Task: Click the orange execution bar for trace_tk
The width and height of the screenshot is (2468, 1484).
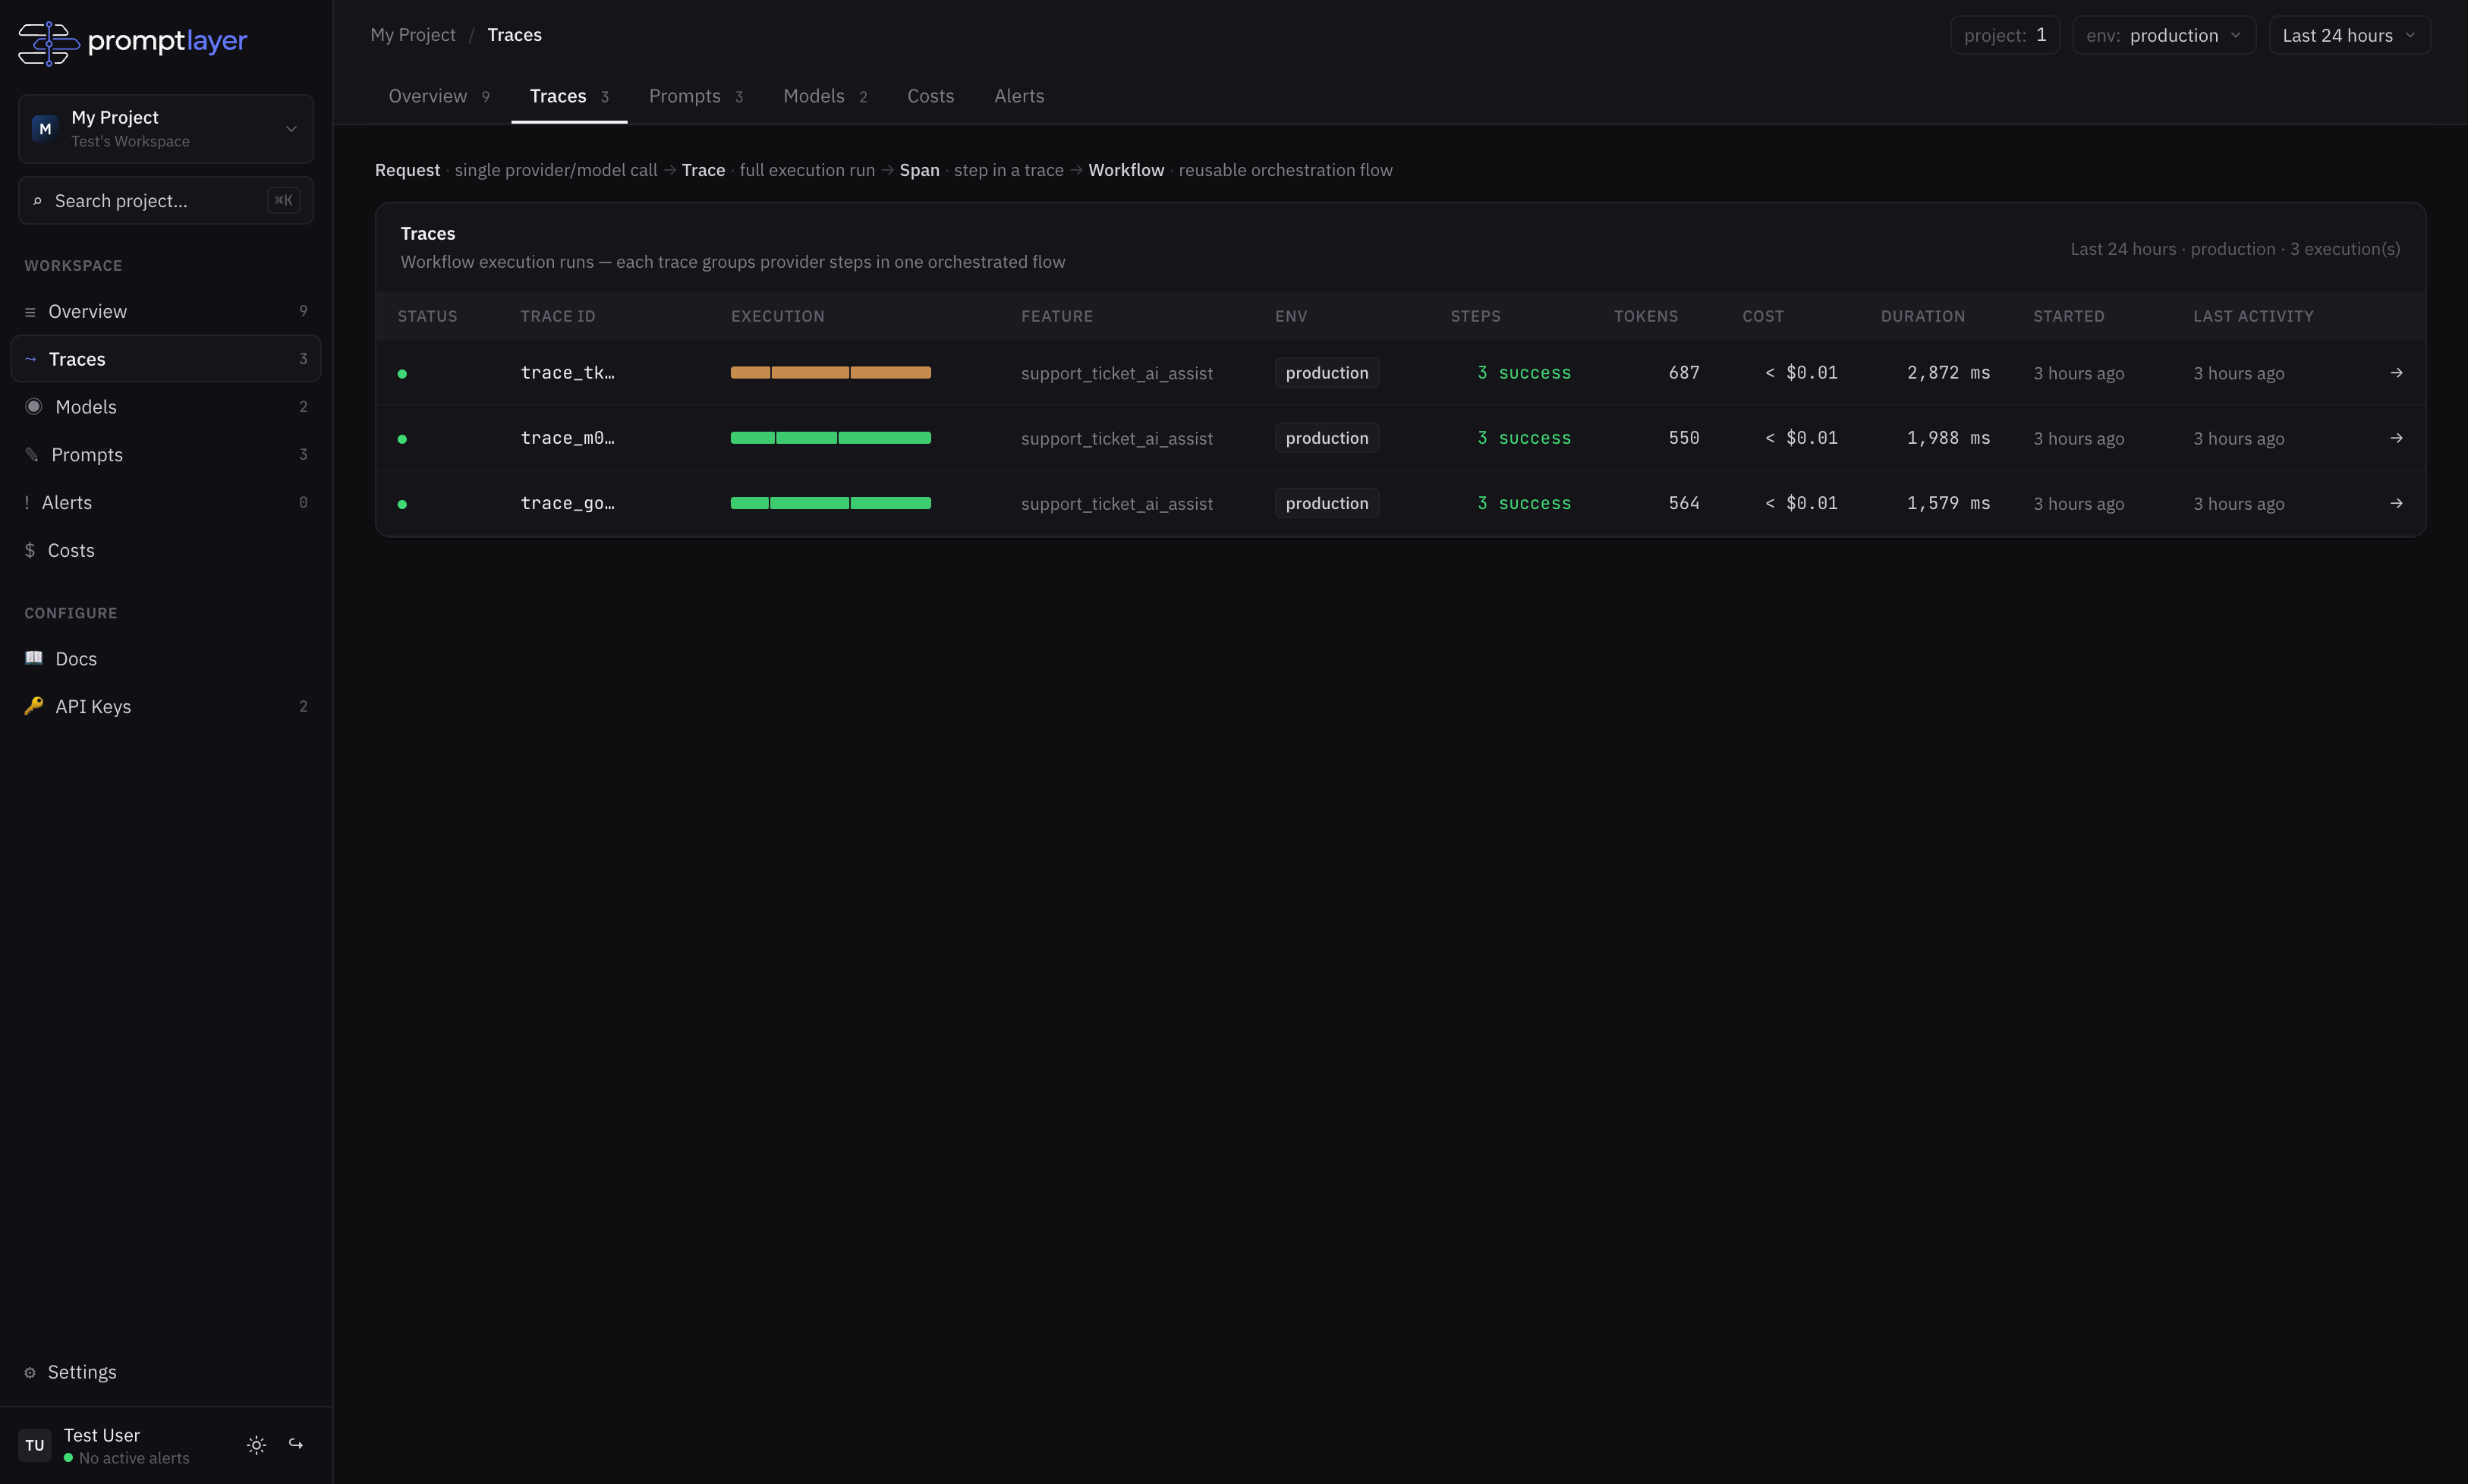Action: coord(830,373)
